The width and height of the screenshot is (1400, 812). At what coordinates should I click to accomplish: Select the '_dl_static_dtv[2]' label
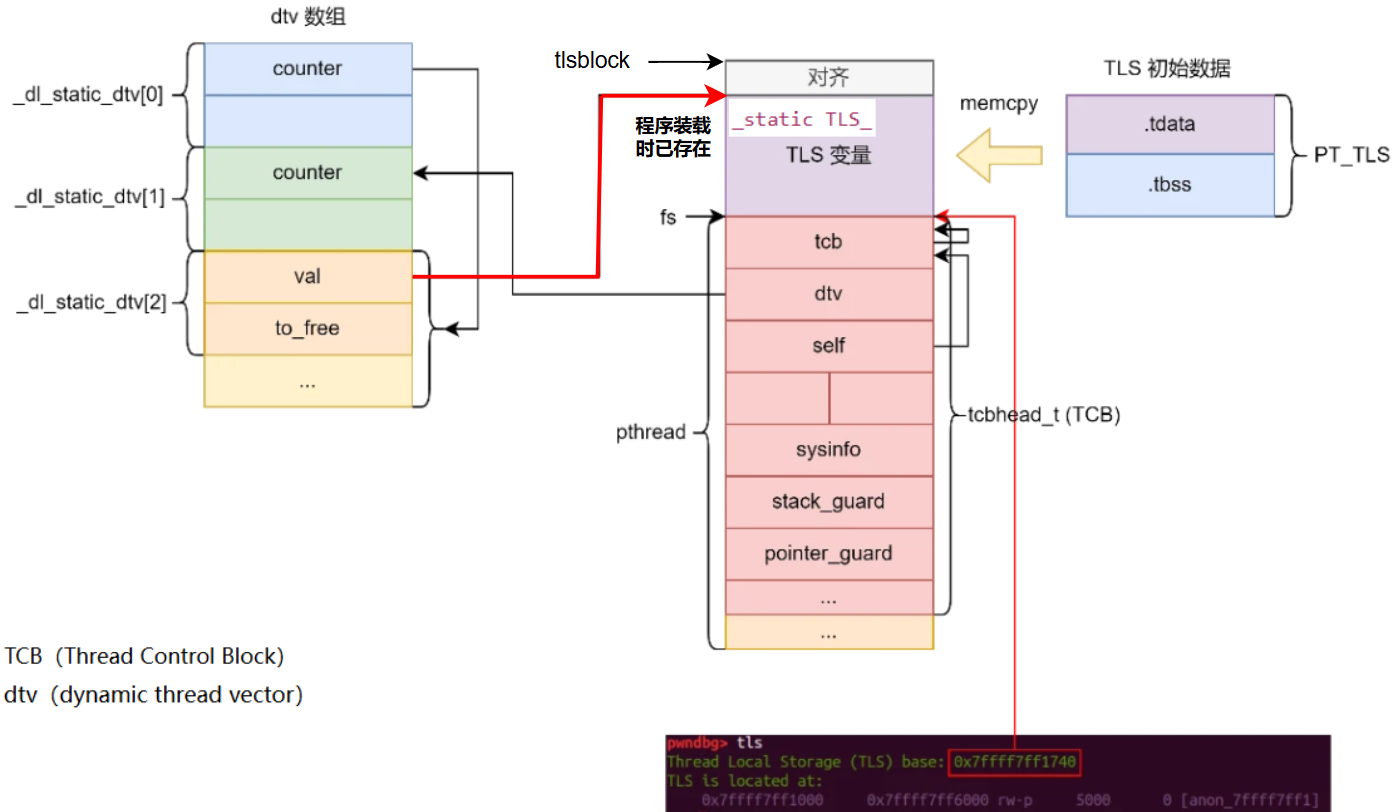click(x=92, y=302)
